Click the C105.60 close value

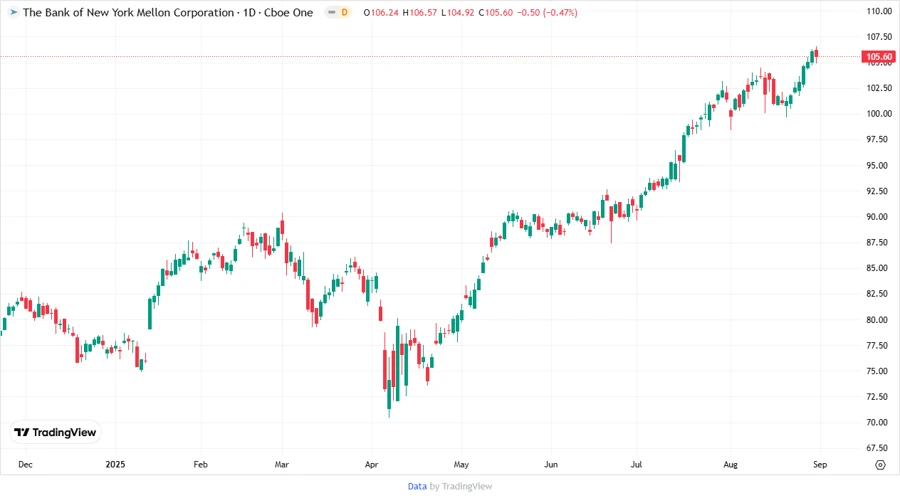click(x=496, y=13)
